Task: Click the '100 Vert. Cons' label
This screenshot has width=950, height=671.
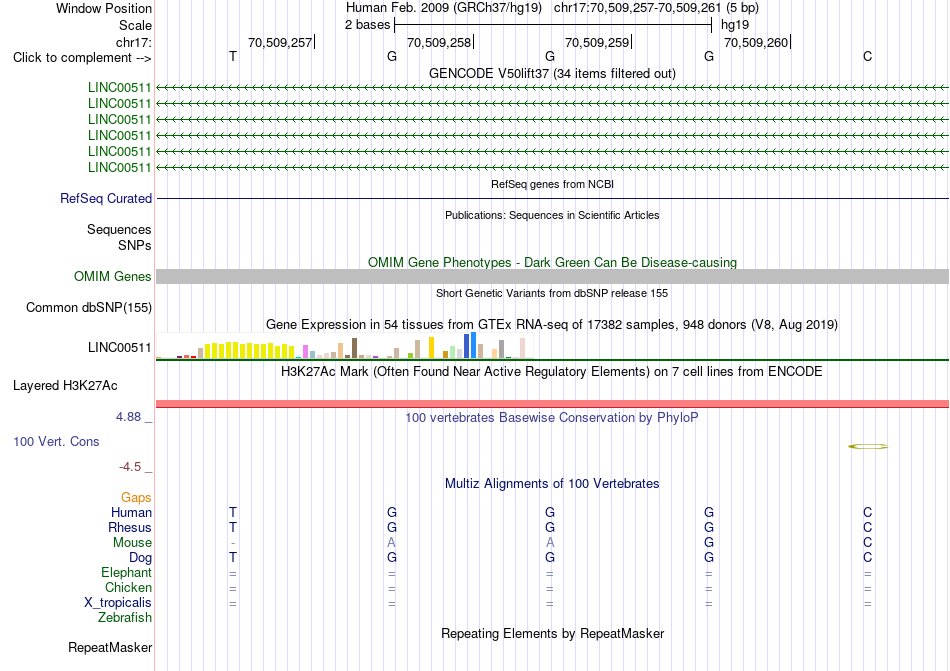Action: pos(56,441)
